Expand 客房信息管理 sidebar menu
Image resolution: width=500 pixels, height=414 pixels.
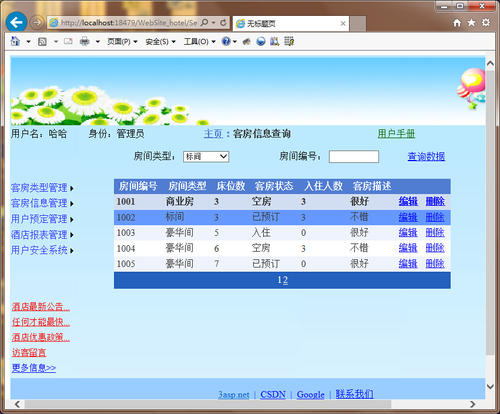[x=42, y=203]
